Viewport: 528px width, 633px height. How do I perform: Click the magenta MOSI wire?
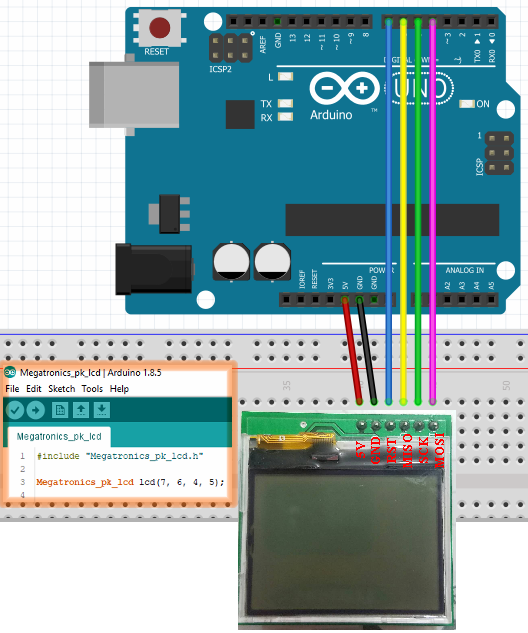click(x=432, y=212)
